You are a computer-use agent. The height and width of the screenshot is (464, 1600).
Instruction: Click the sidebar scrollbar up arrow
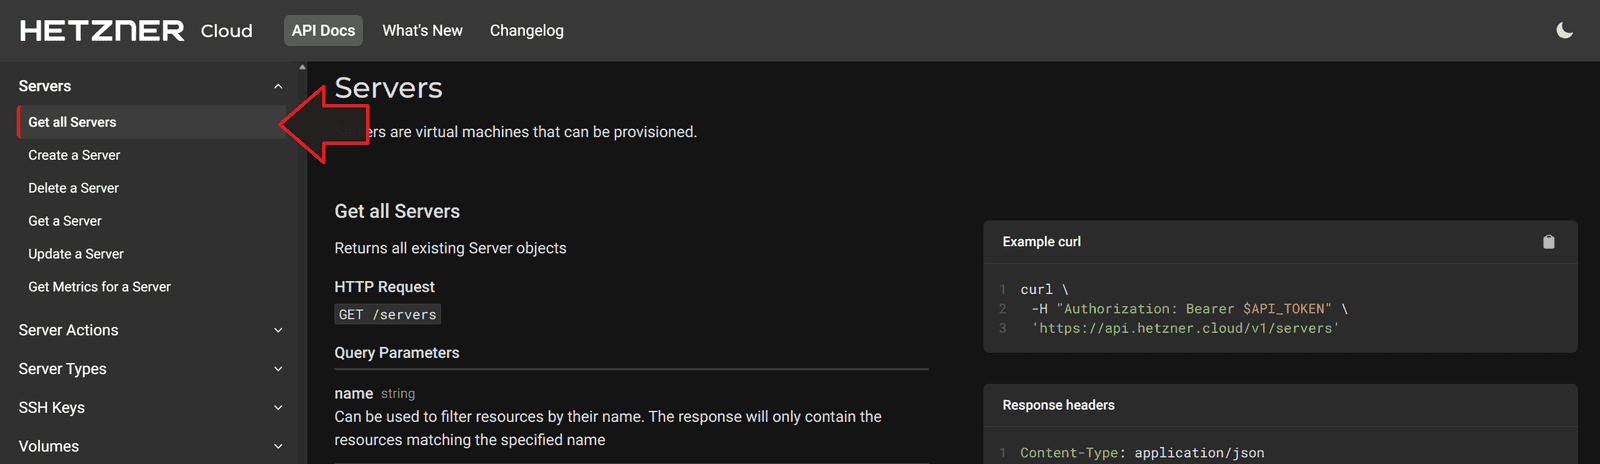(x=302, y=67)
